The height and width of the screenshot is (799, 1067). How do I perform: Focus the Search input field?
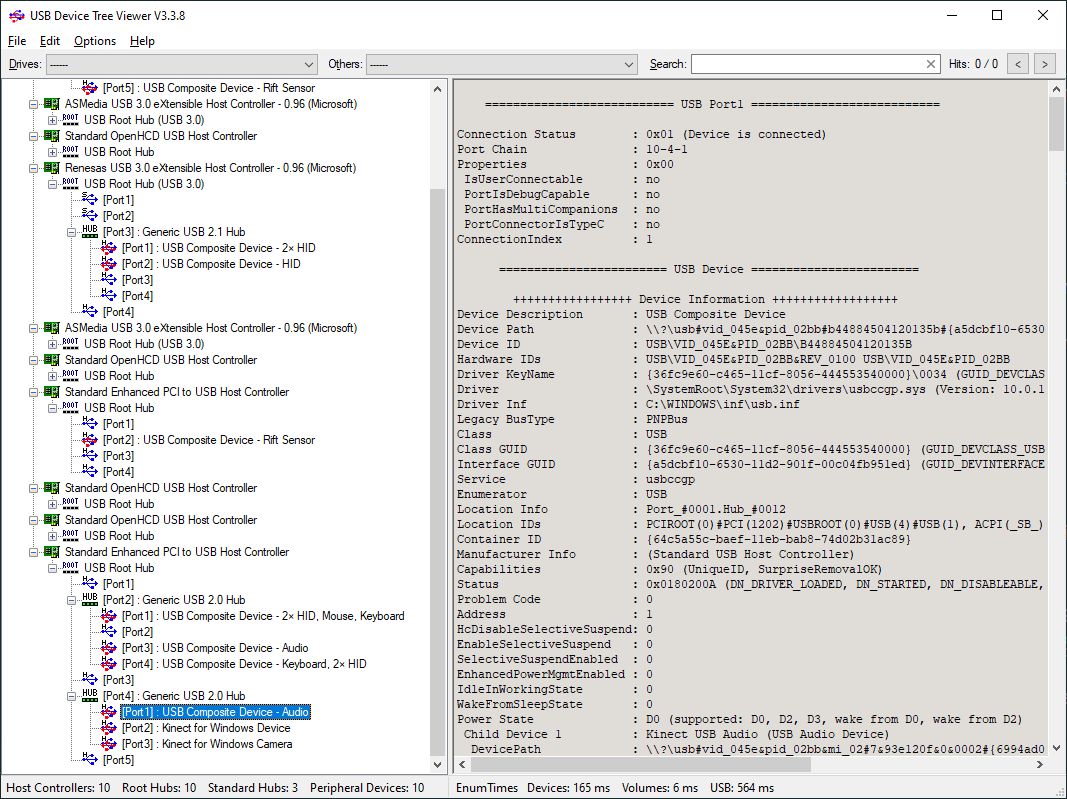click(808, 64)
